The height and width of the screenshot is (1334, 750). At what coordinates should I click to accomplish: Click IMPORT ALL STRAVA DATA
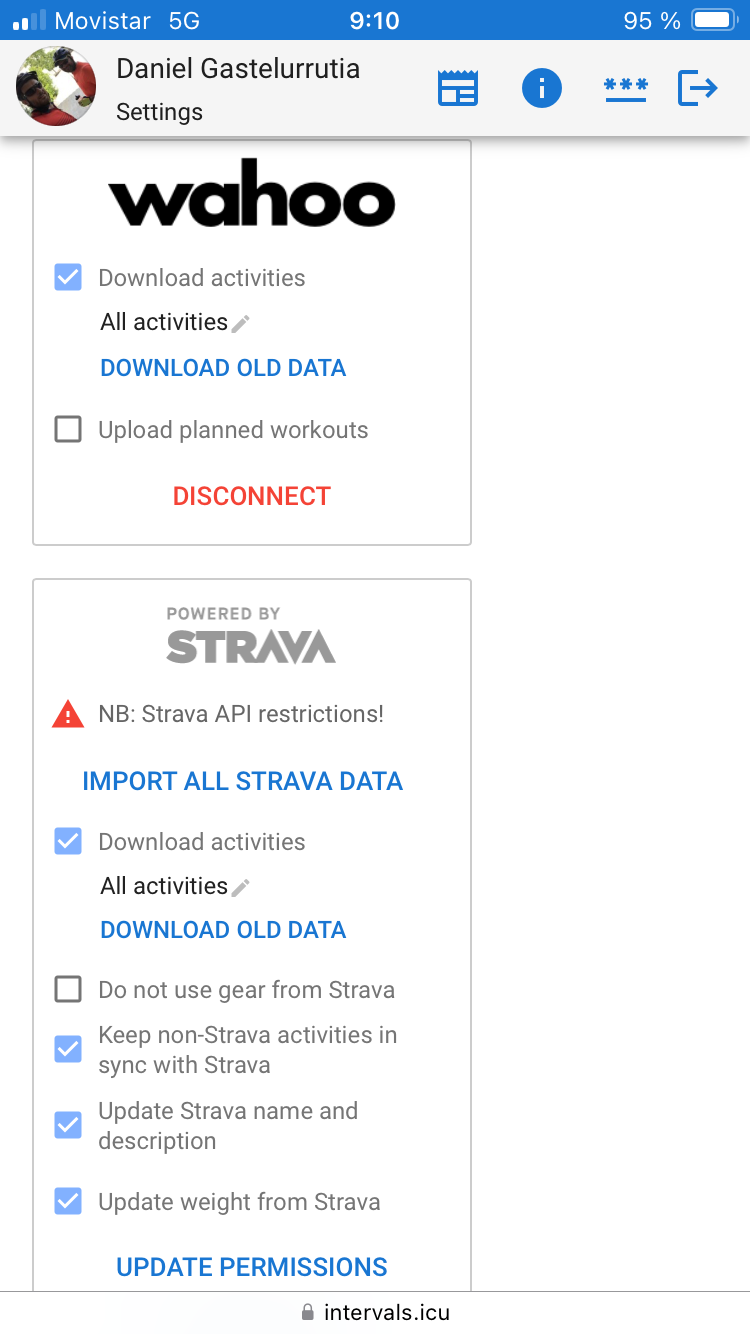pyautogui.click(x=243, y=781)
